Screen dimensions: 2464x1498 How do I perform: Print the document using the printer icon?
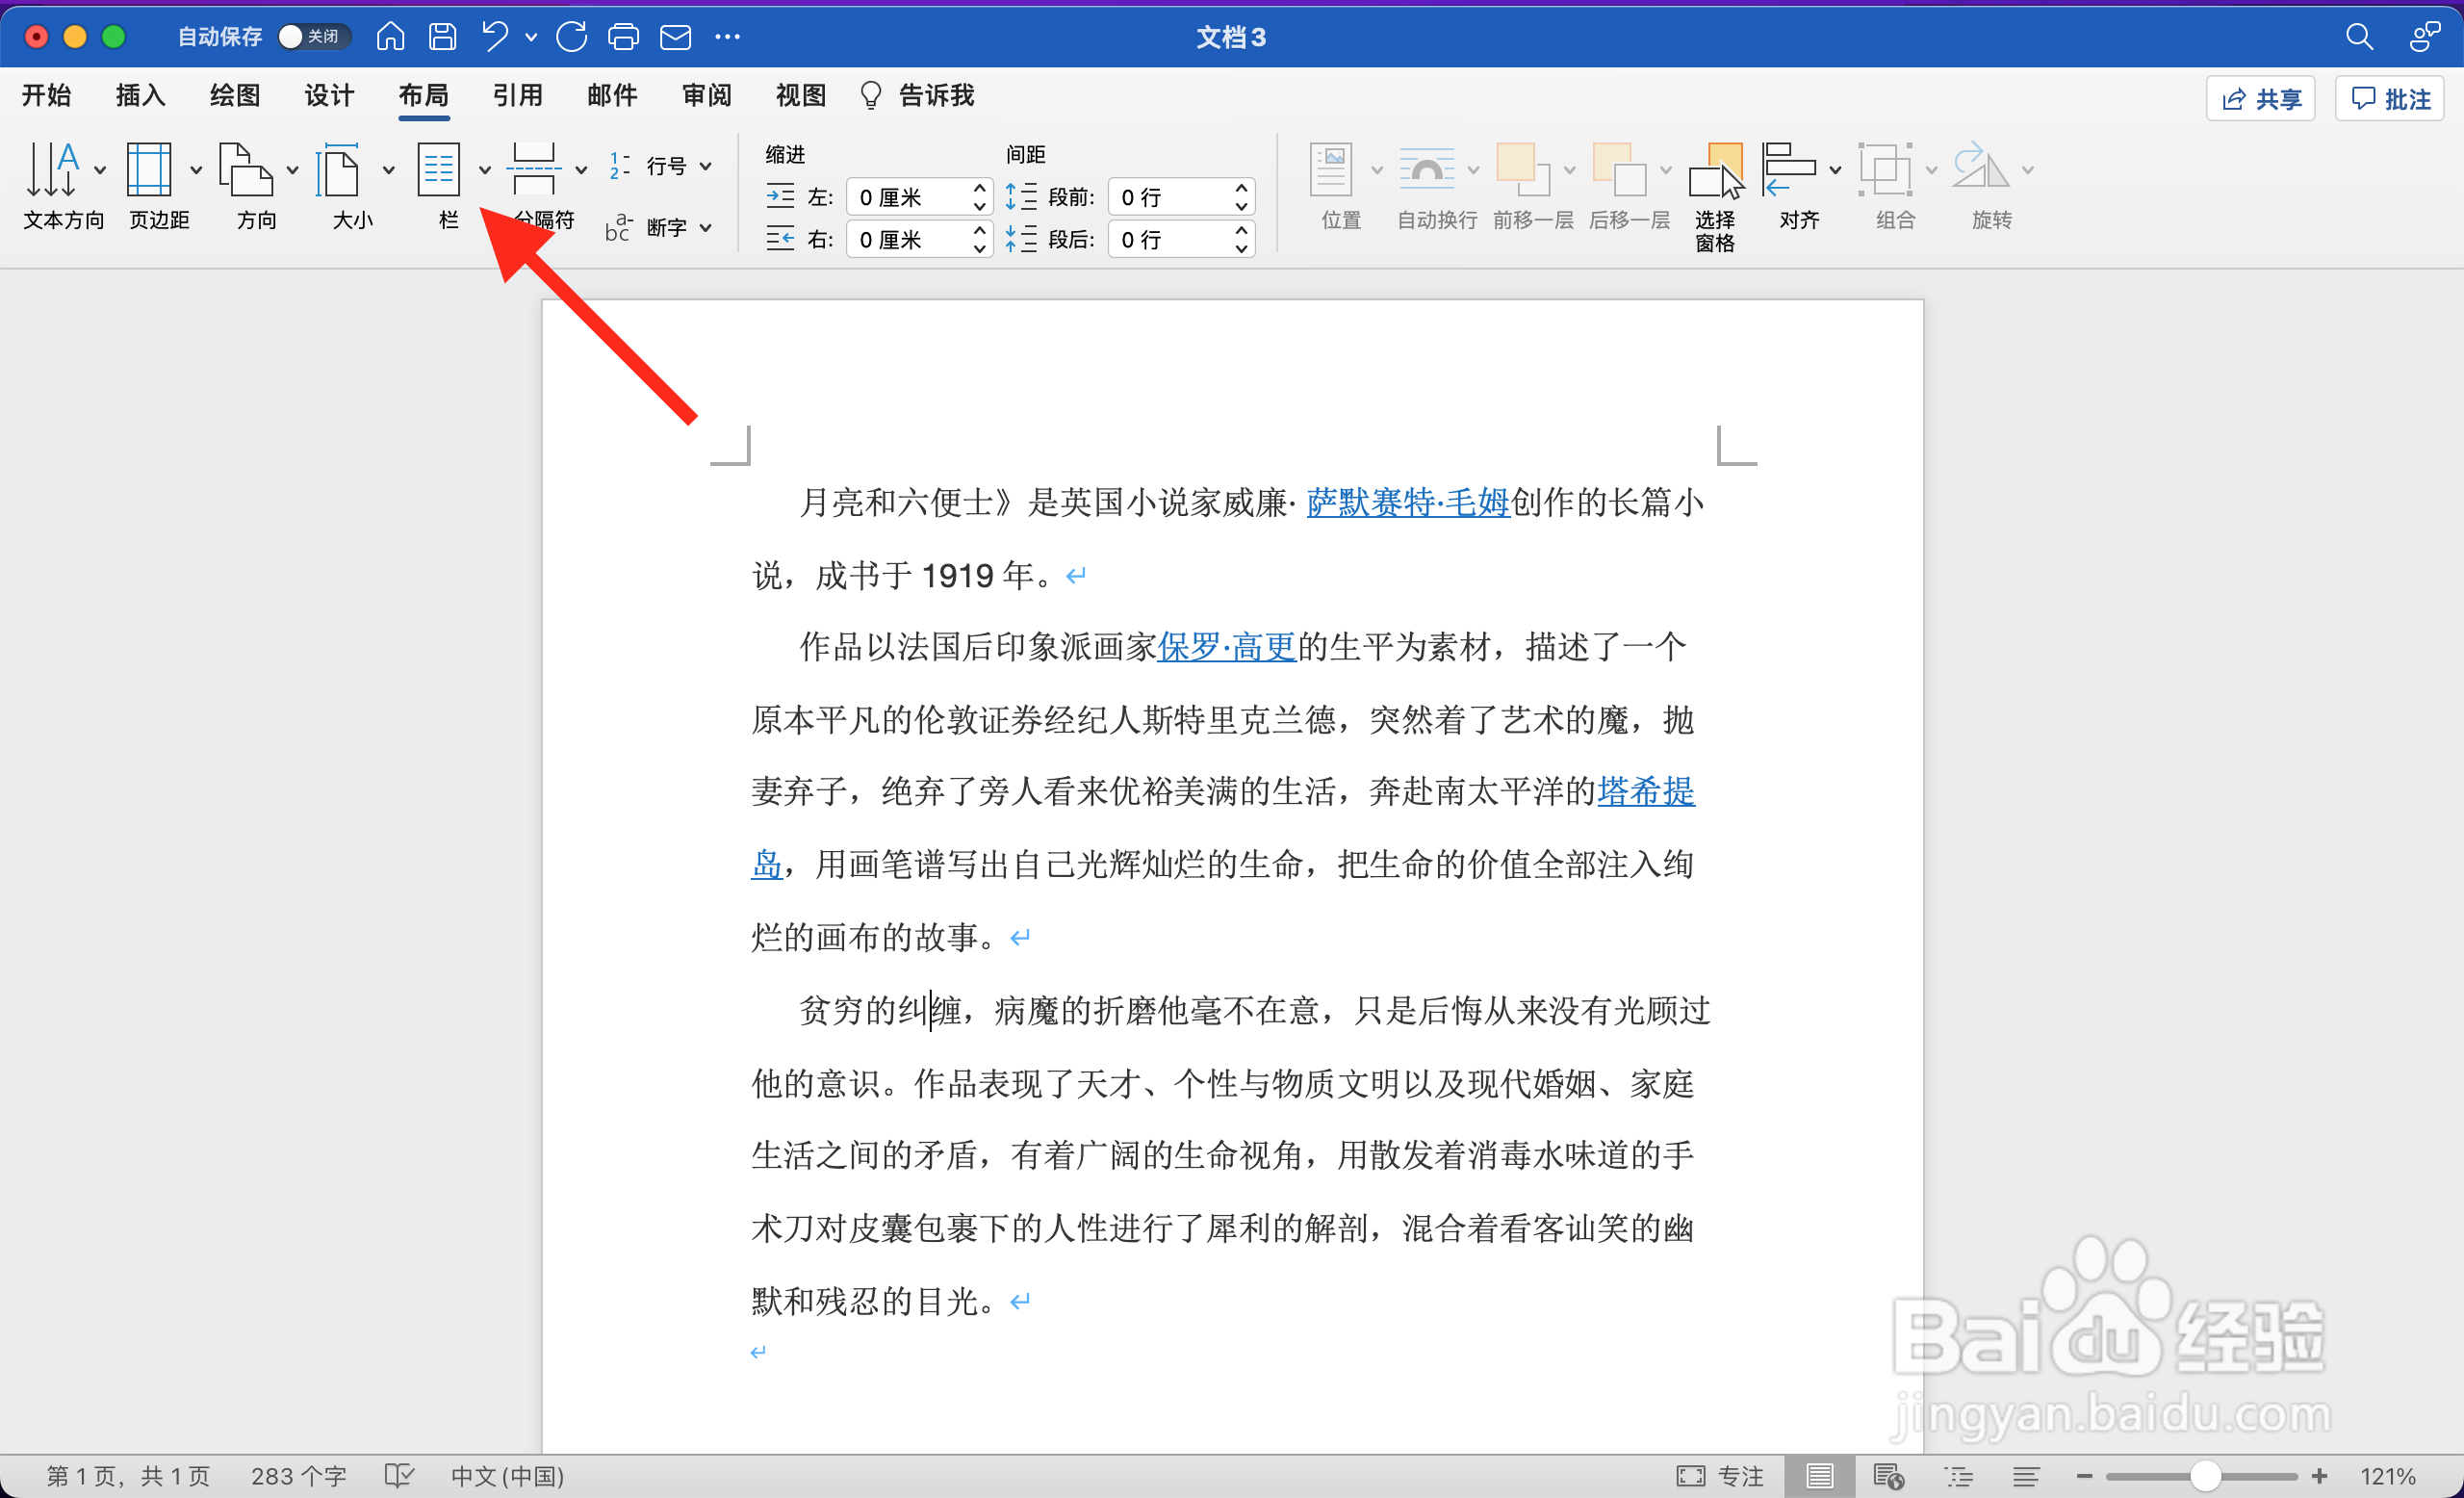[x=624, y=37]
